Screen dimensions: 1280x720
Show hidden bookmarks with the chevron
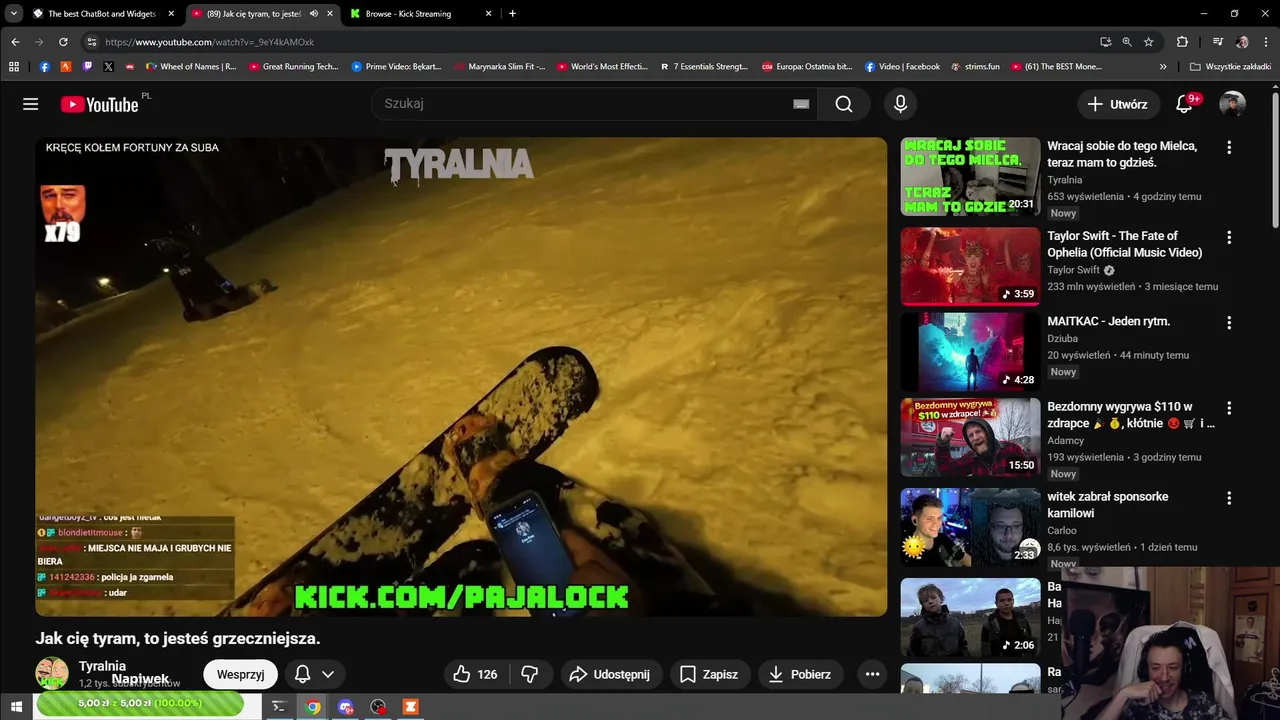(x=1163, y=67)
